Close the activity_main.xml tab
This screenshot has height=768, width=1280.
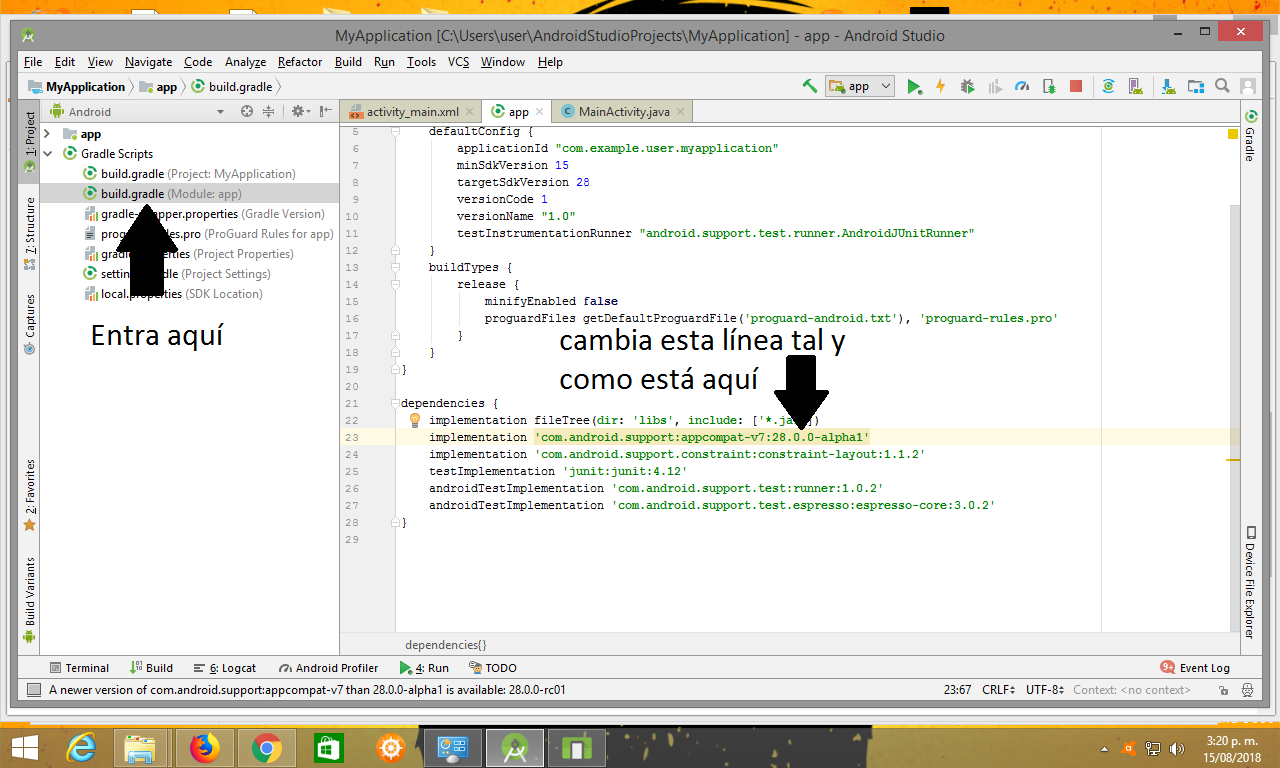[471, 112]
